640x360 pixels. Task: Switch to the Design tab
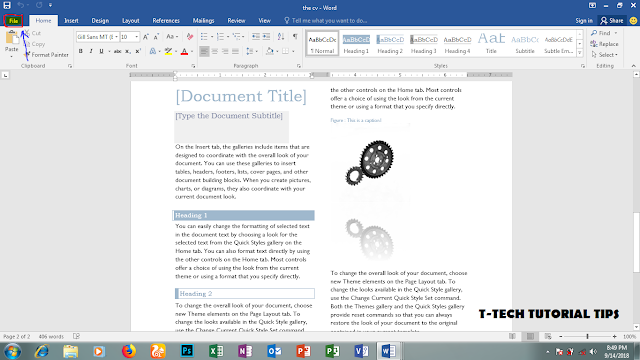(x=100, y=20)
